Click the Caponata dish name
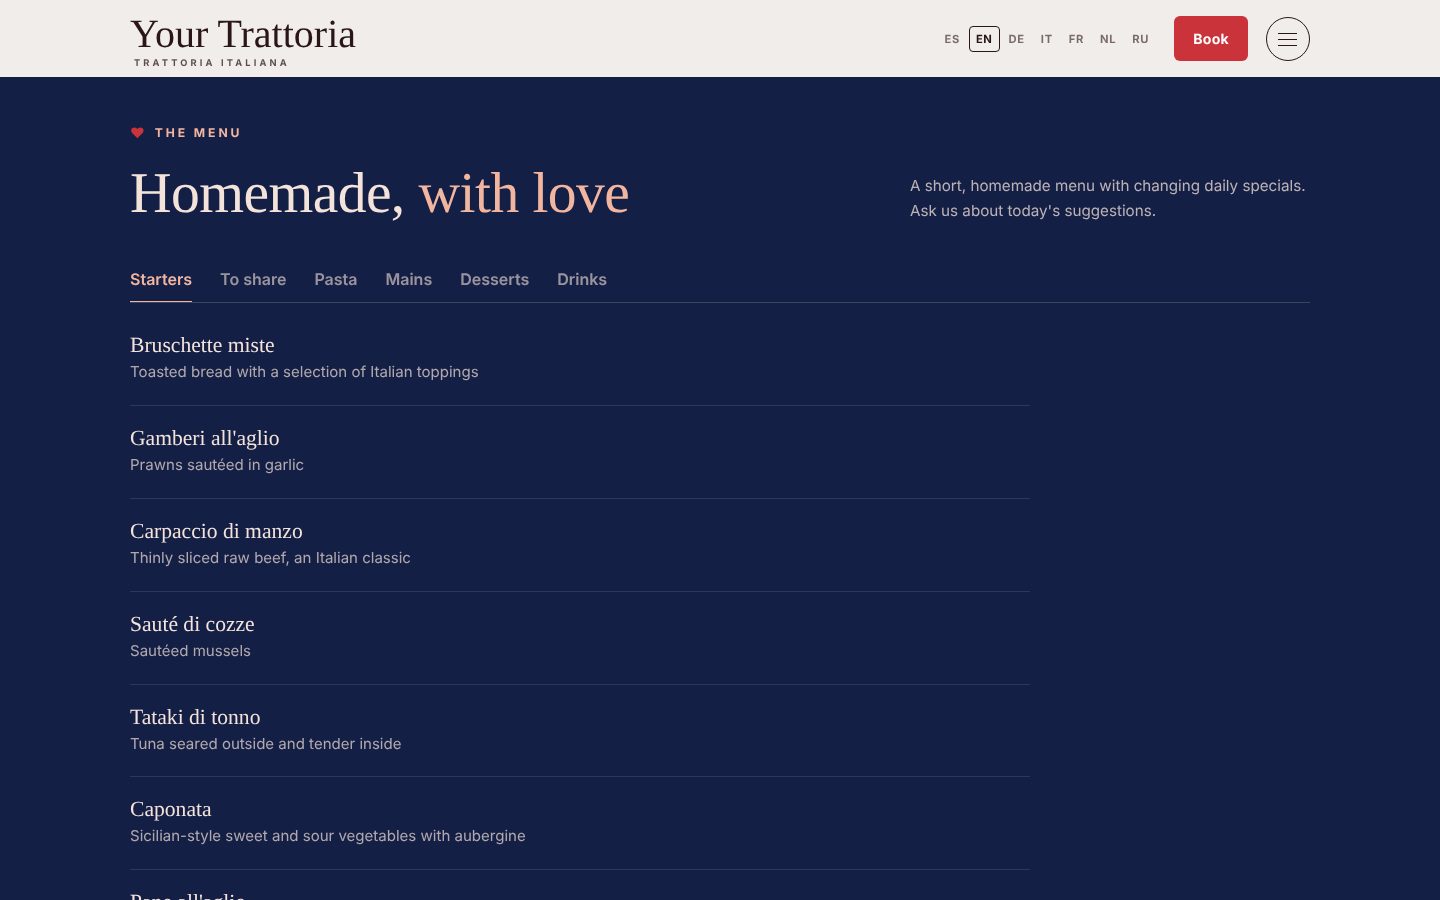 pyautogui.click(x=171, y=809)
